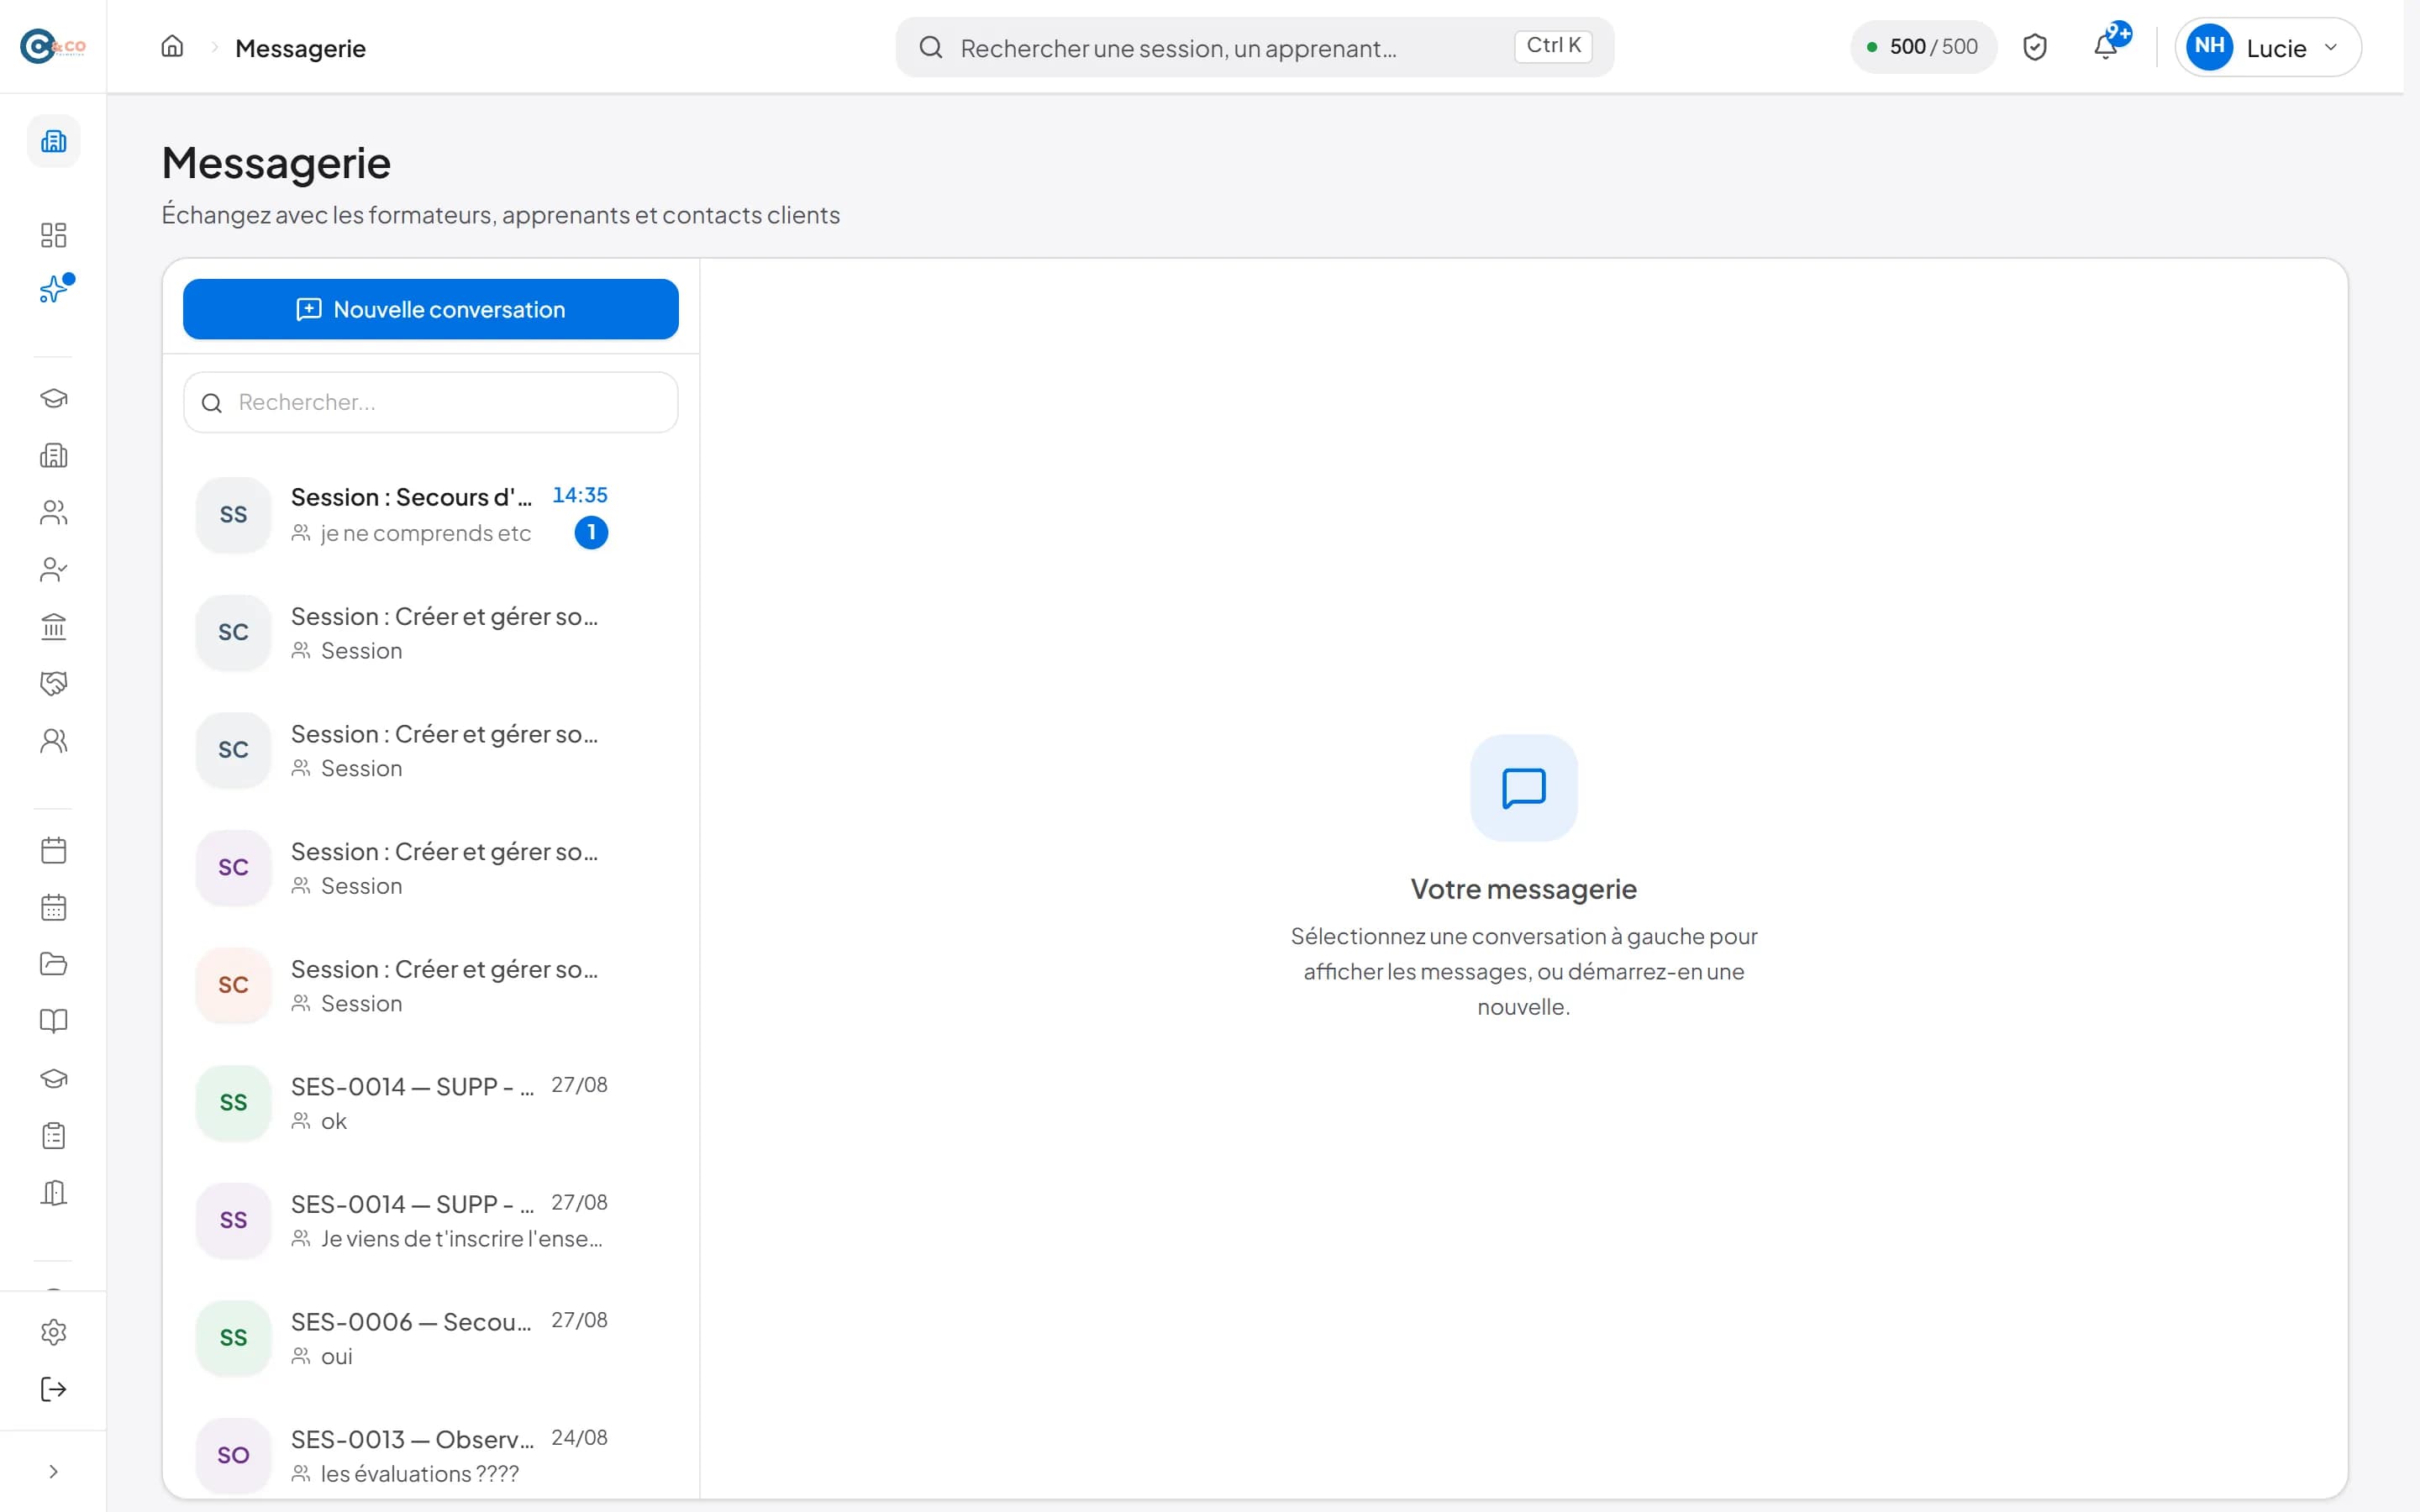The height and width of the screenshot is (1512, 2420).
Task: Open the shield security icon in header
Action: coord(2035,47)
